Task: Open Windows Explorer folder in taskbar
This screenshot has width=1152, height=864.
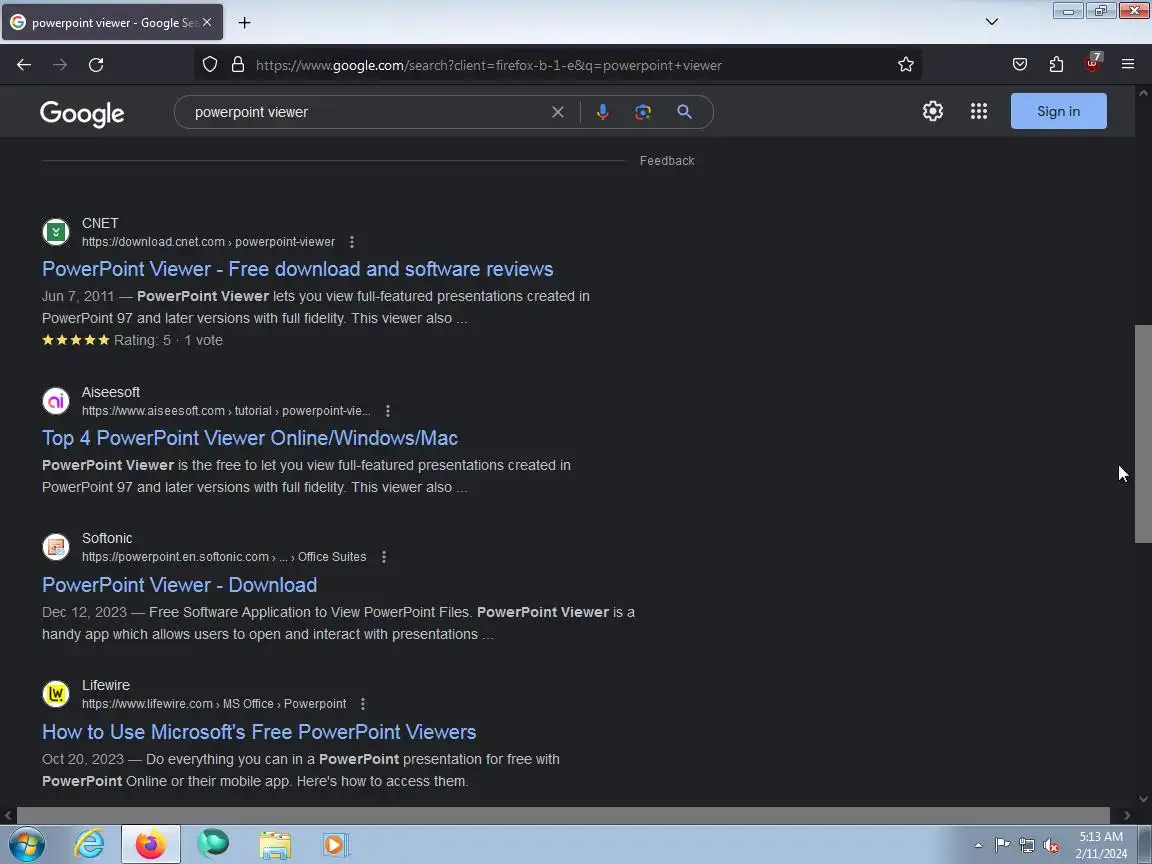Action: coord(275,845)
